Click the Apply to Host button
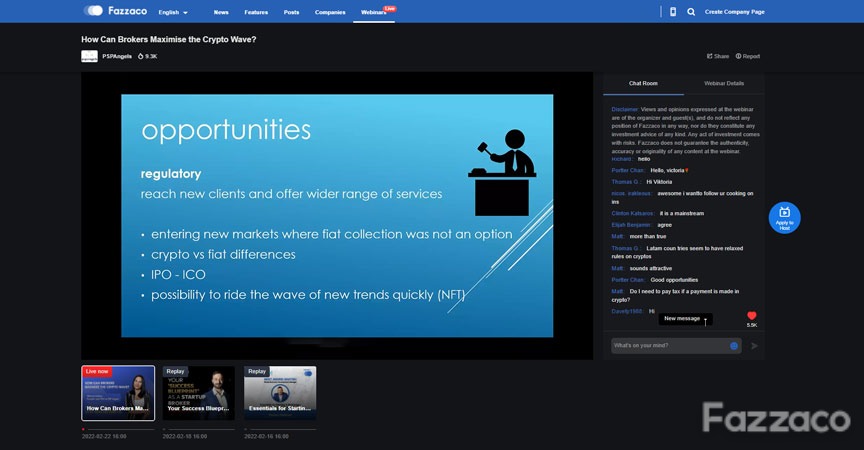 point(785,218)
